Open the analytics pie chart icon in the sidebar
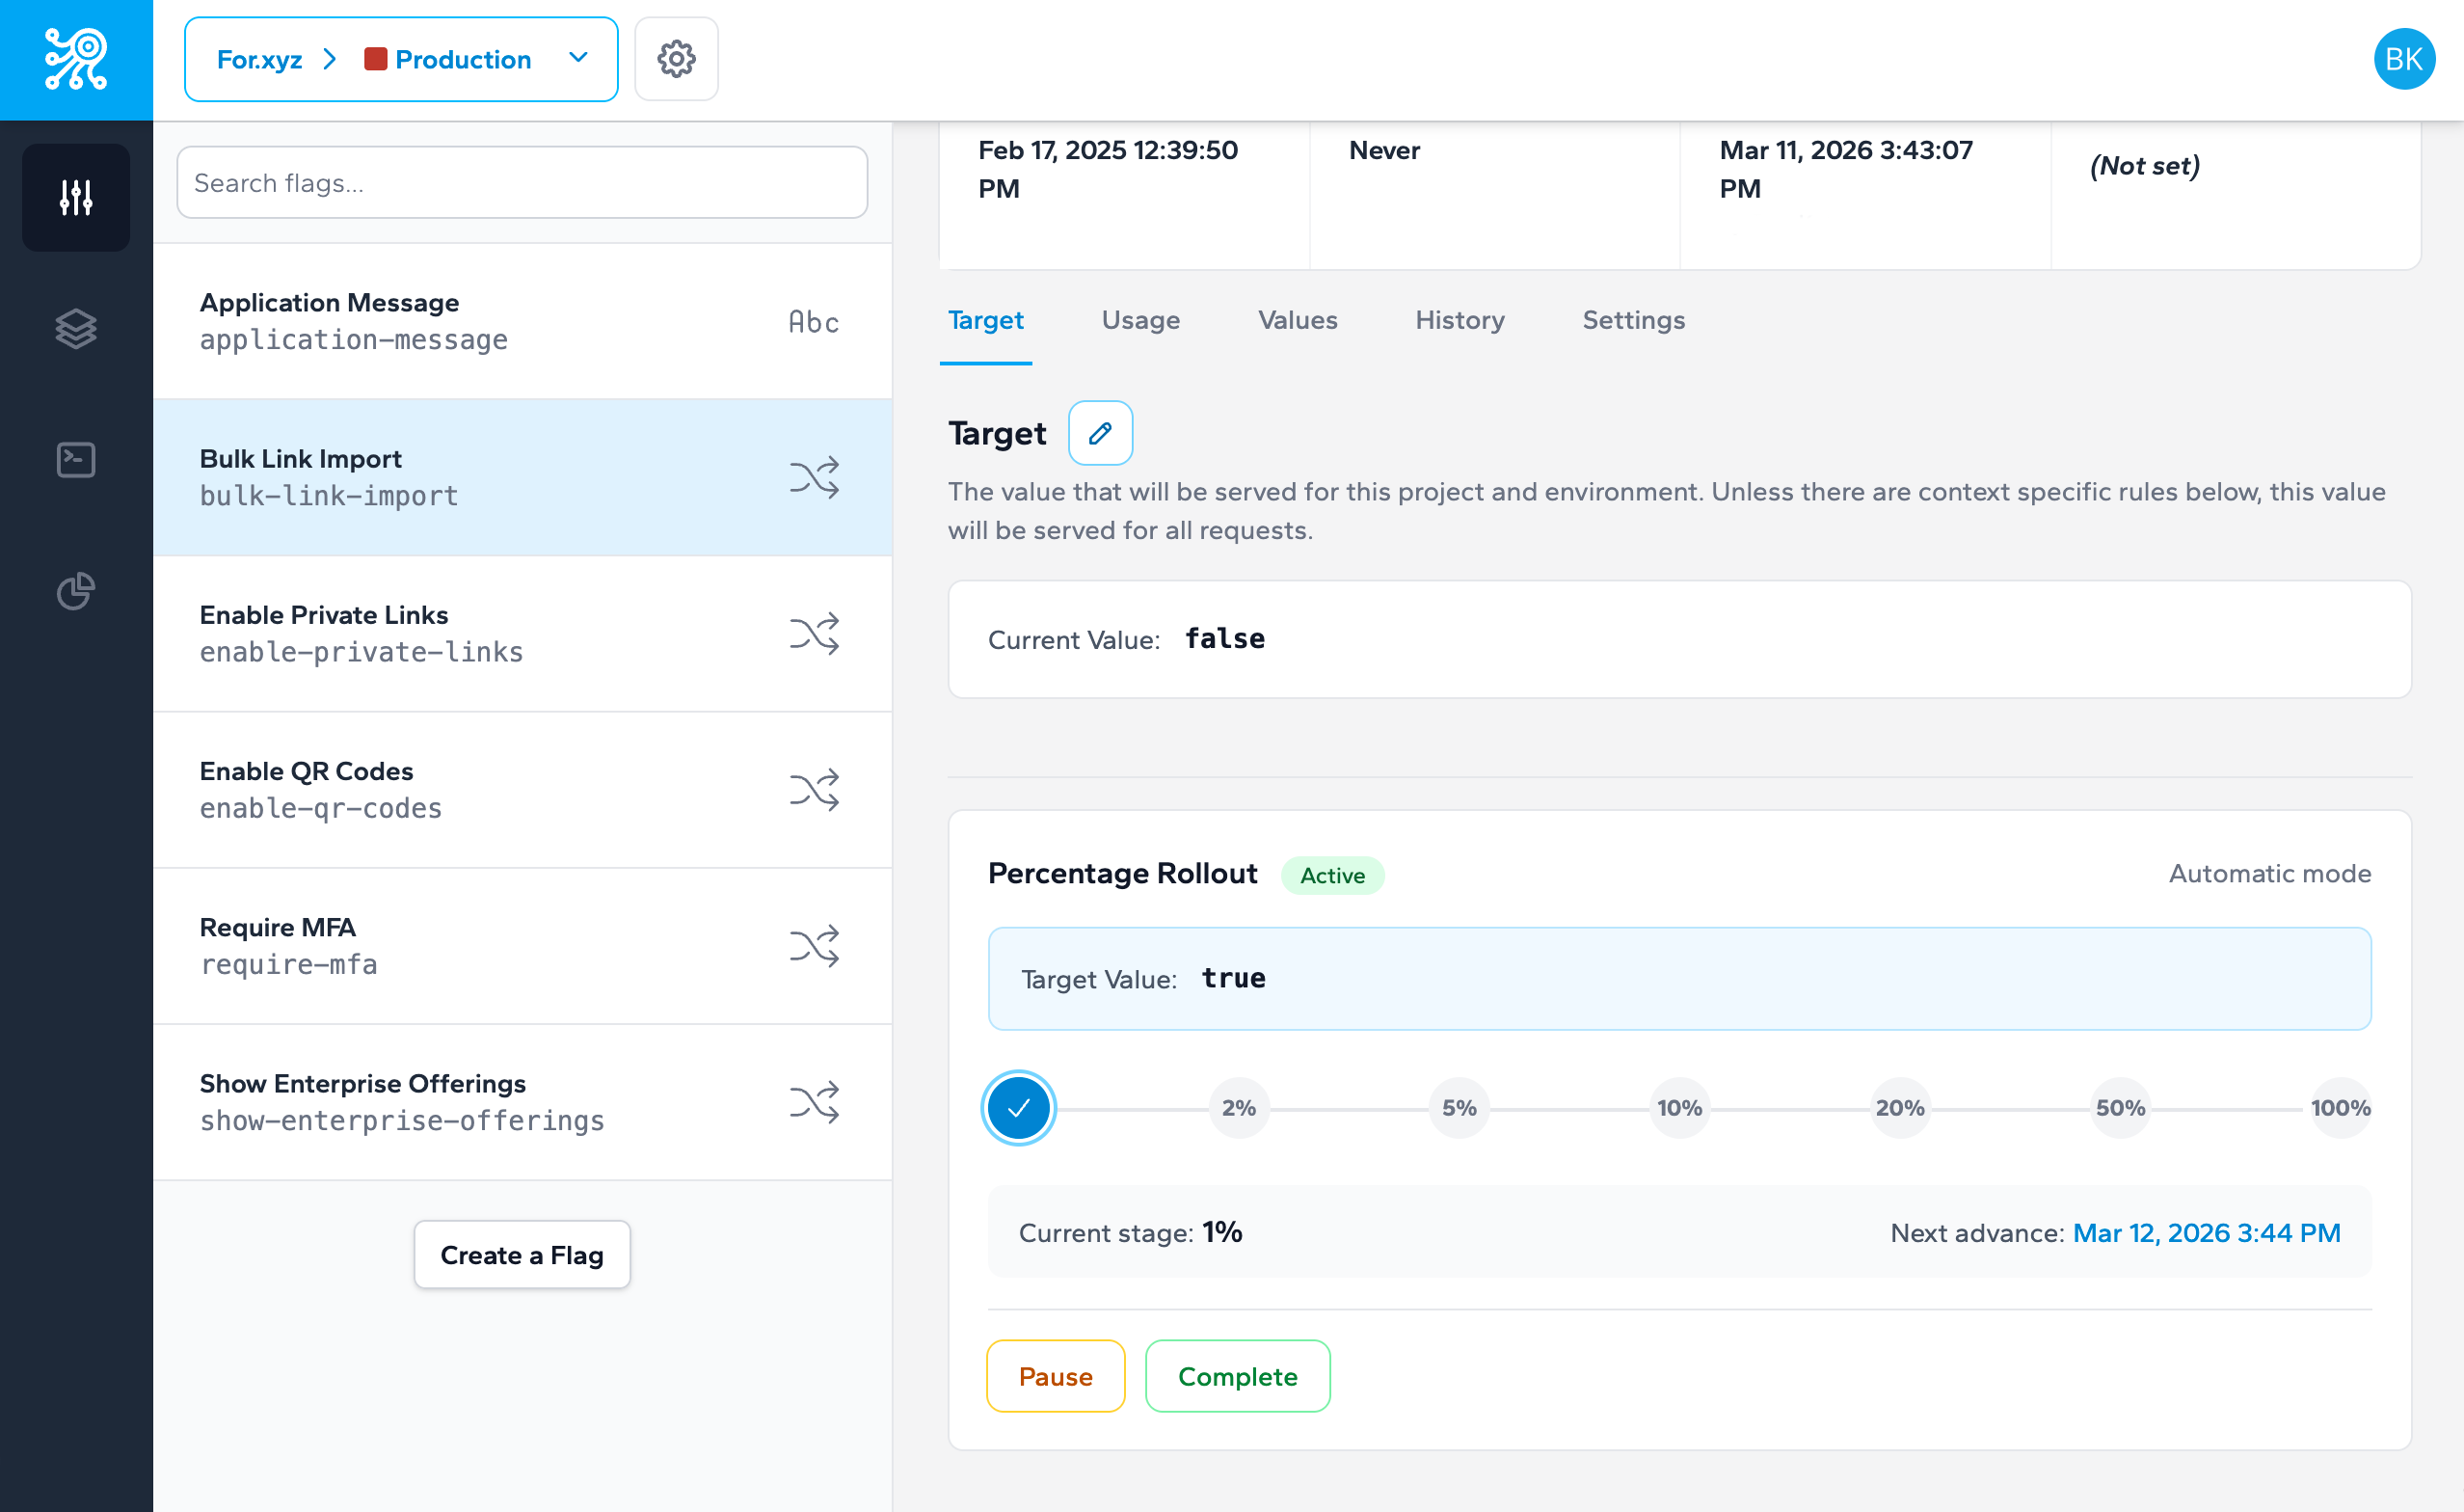This screenshot has height=1512, width=2464. tap(75, 591)
